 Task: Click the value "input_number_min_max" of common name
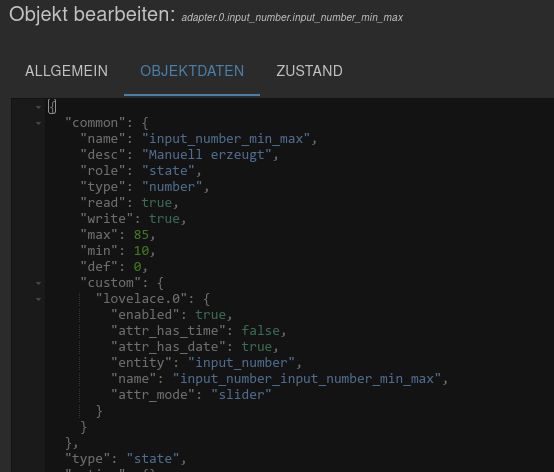pyautogui.click(x=225, y=139)
